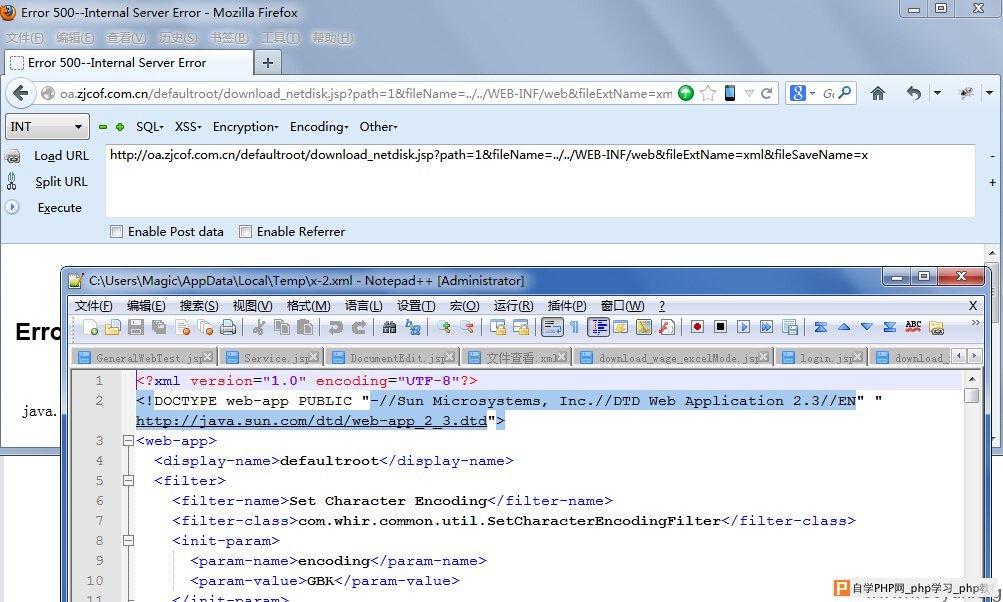The width and height of the screenshot is (1003, 602).
Task: Open Notepad++ 插件(P) menu
Action: pyautogui.click(x=567, y=306)
